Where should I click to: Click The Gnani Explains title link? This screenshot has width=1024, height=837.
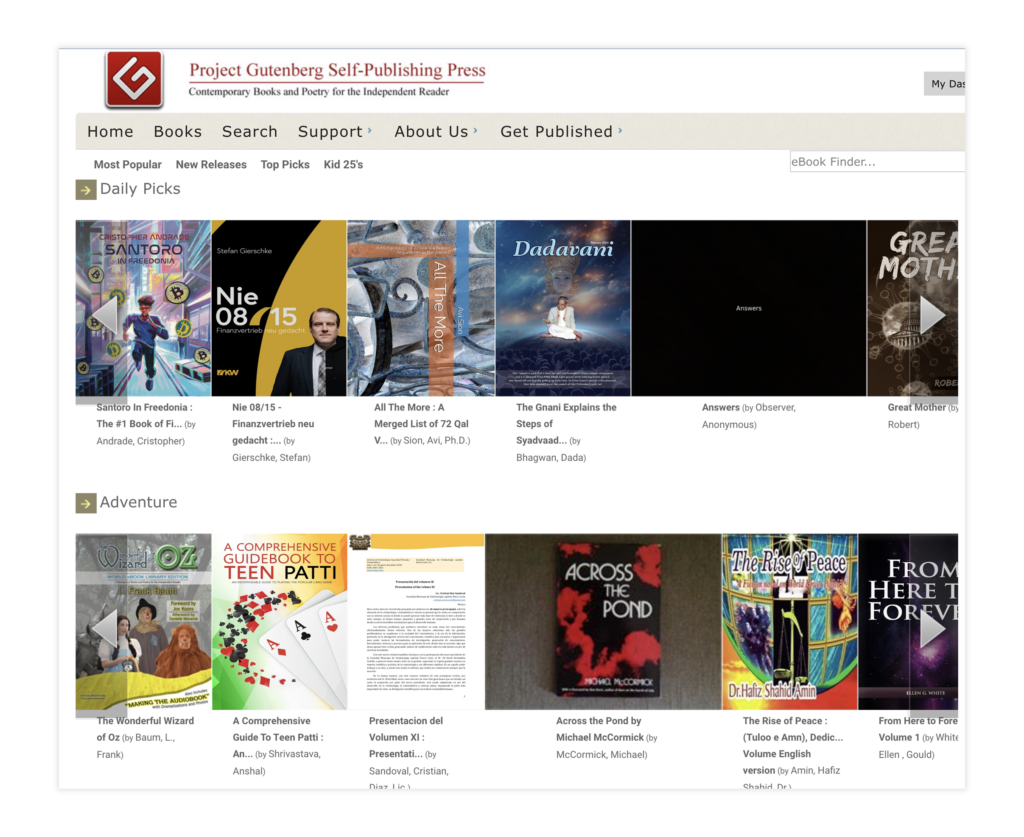click(566, 424)
